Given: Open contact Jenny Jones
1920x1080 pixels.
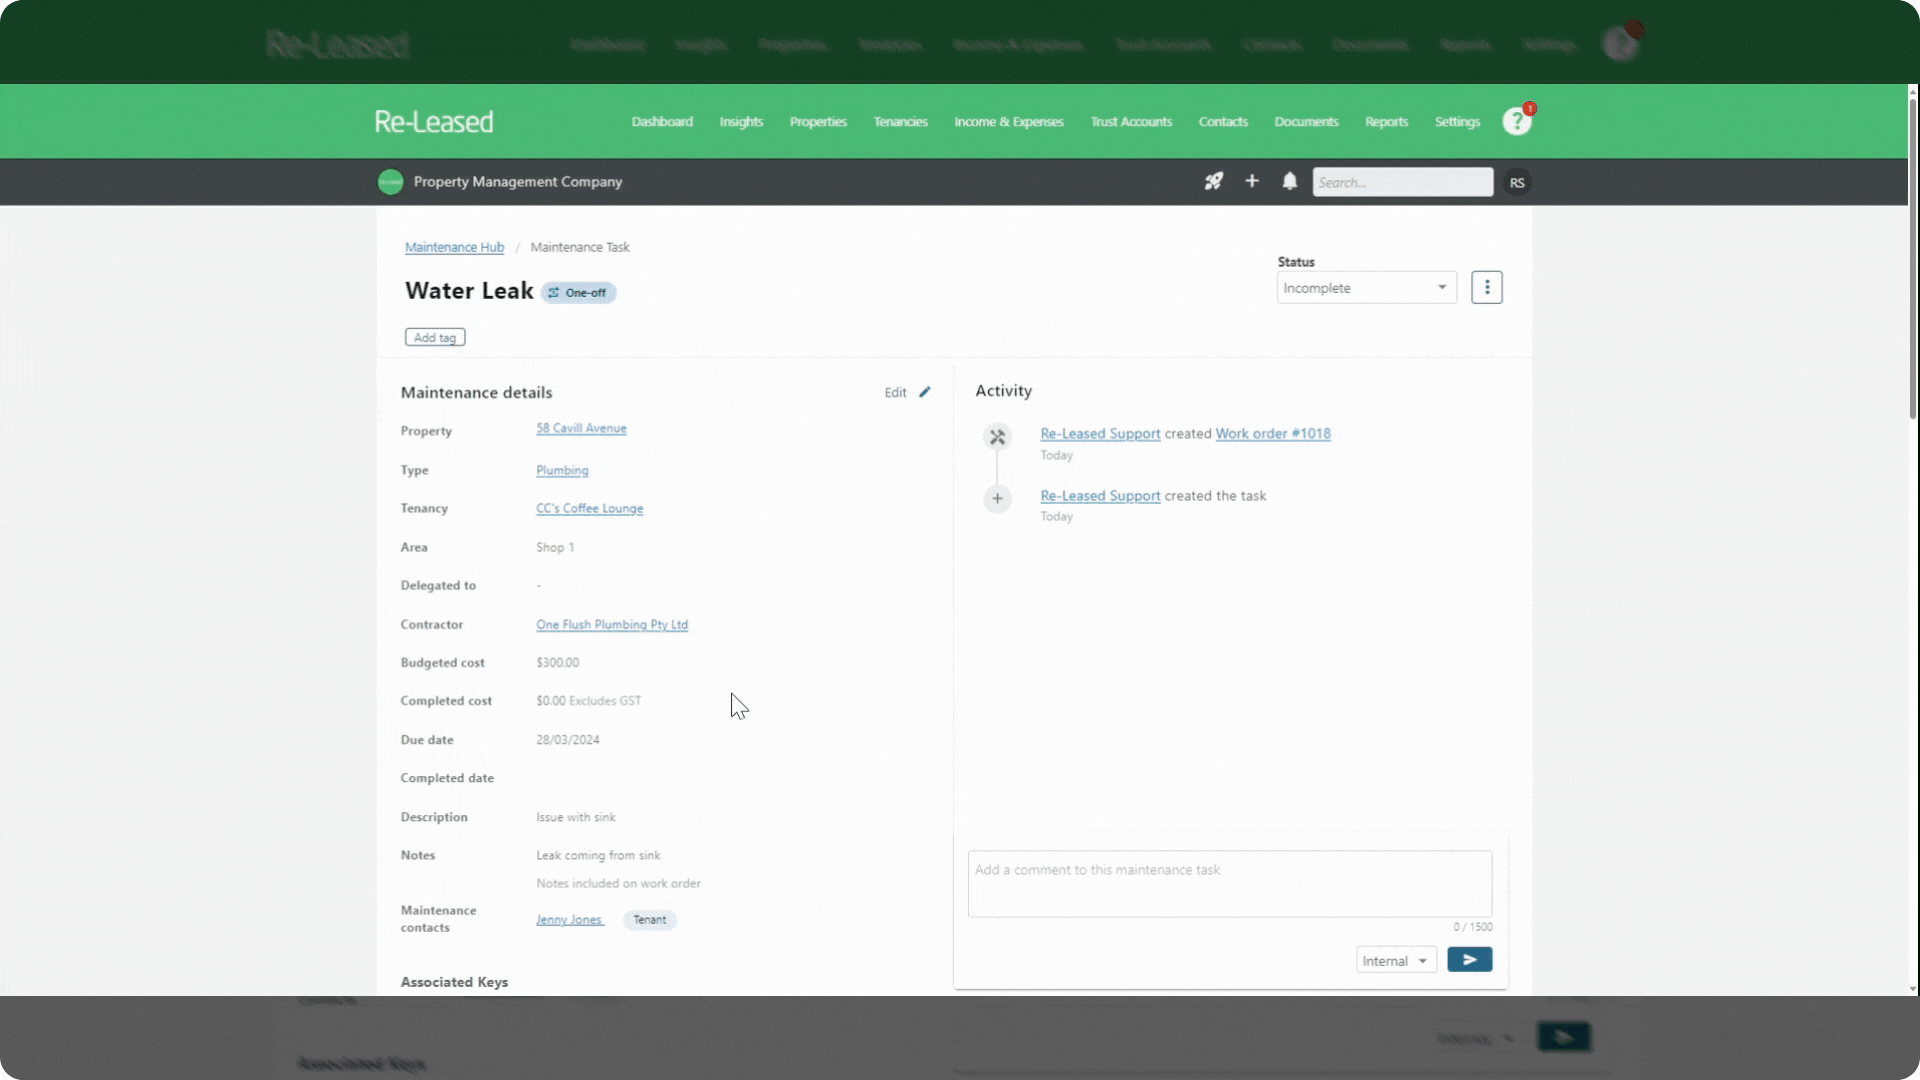Looking at the screenshot, I should point(569,920).
